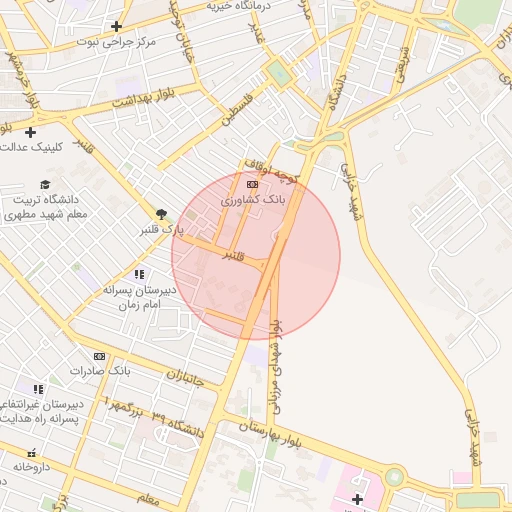Screen dimensions: 512x512
Task: Select school icon above دبیرستان پسرانه امام زمان
Action: pos(139,275)
